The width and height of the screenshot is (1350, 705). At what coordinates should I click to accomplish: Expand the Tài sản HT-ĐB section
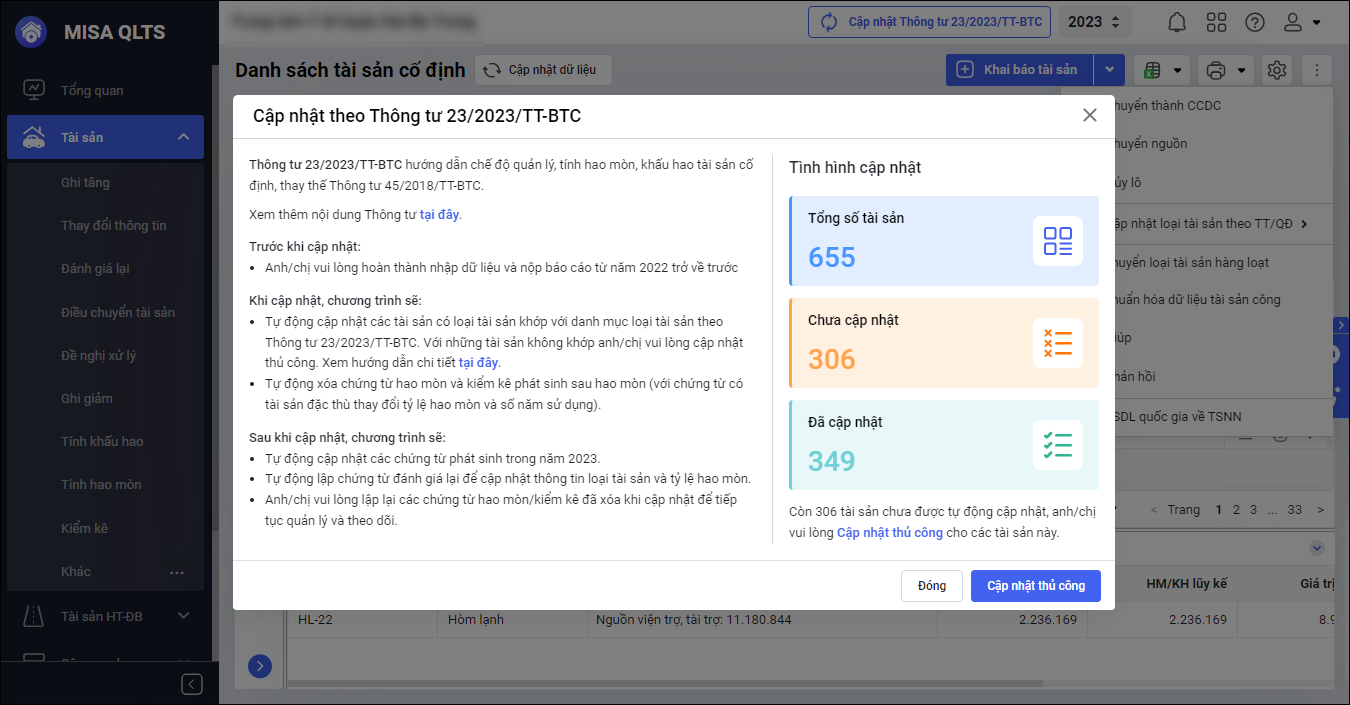(183, 616)
